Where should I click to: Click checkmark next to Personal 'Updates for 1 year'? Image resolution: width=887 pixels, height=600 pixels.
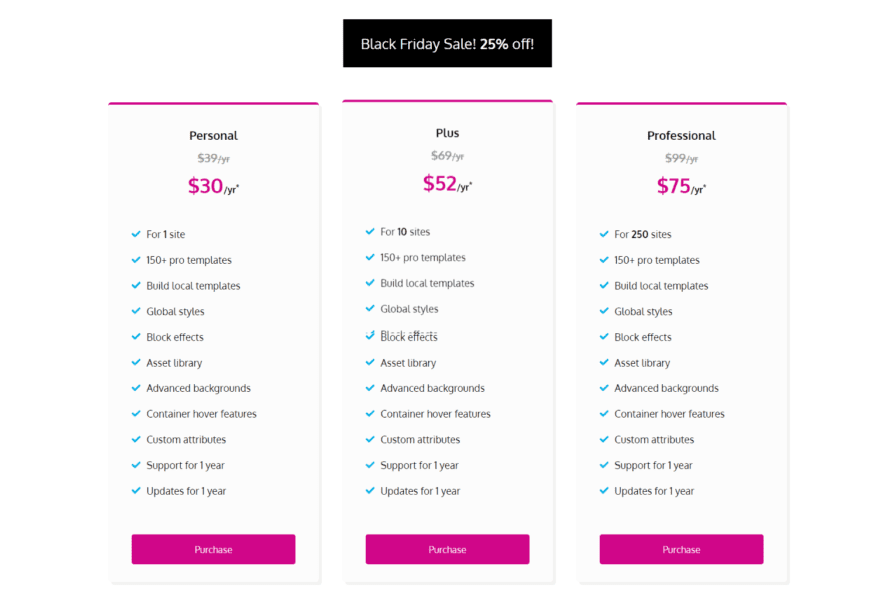click(136, 491)
